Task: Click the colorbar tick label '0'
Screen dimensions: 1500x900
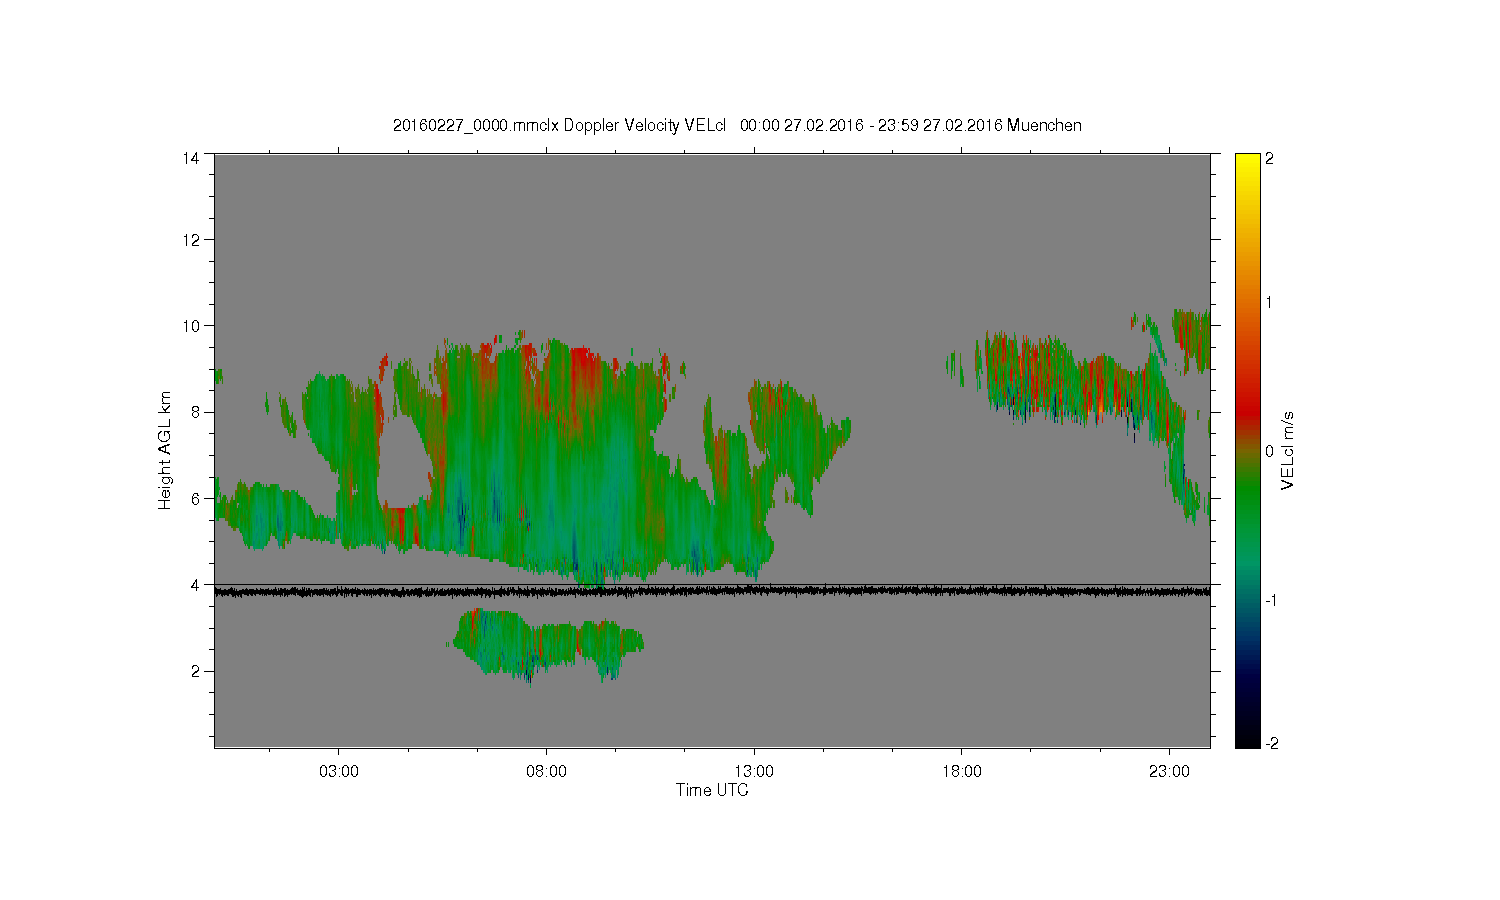Action: click(x=1270, y=451)
